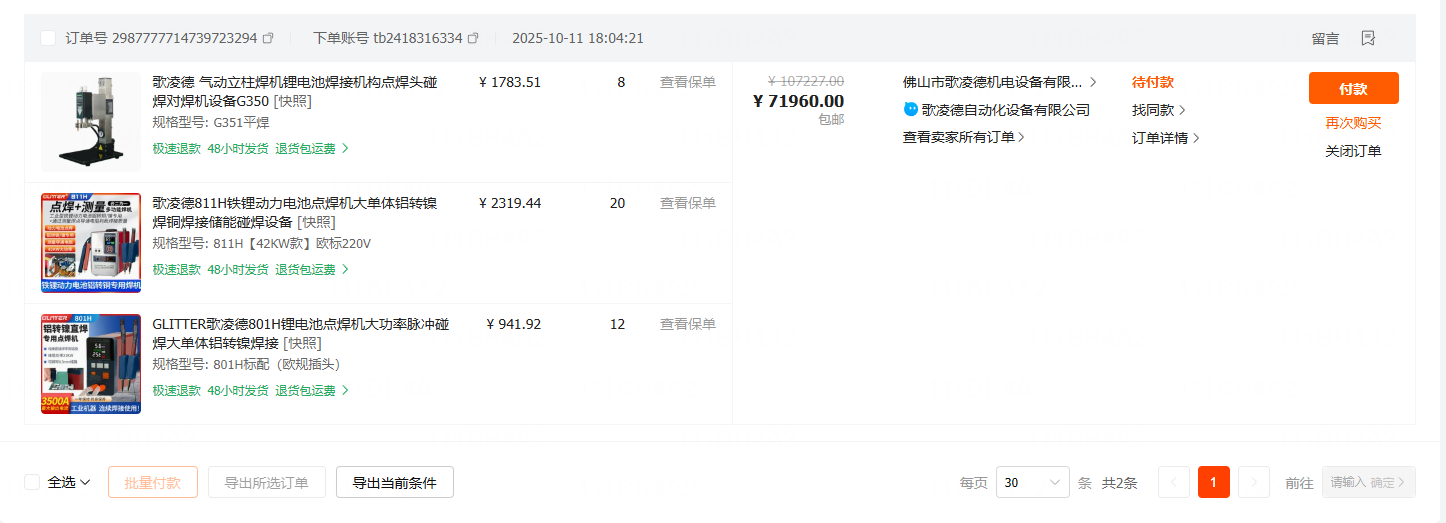Click 导出当前条件 export button
Image resolution: width=1446 pixels, height=523 pixels.
394,482
